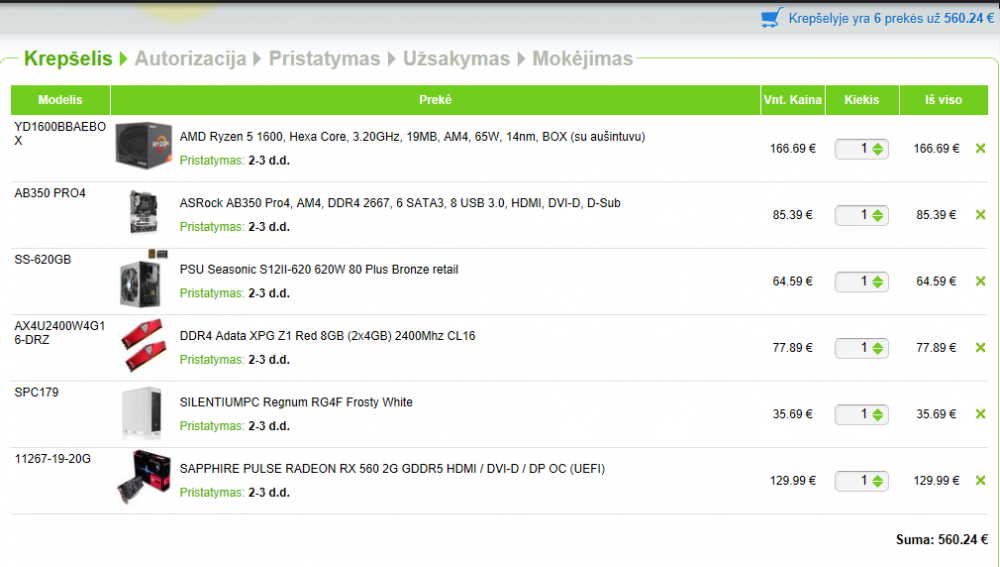Select Pristatymas 2-3 d.d. under SAPPHIRE RX 560

(235, 492)
